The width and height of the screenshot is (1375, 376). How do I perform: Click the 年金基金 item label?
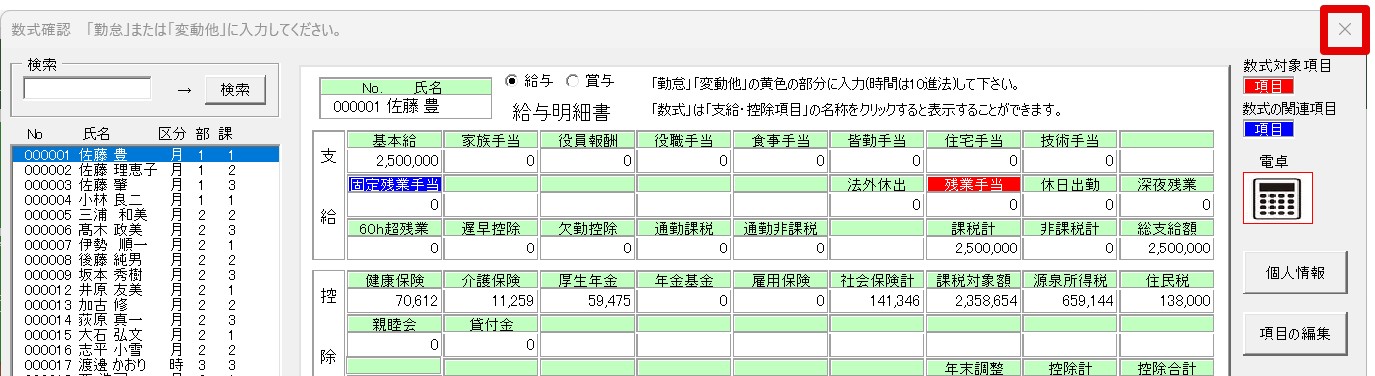pyautogui.click(x=684, y=280)
